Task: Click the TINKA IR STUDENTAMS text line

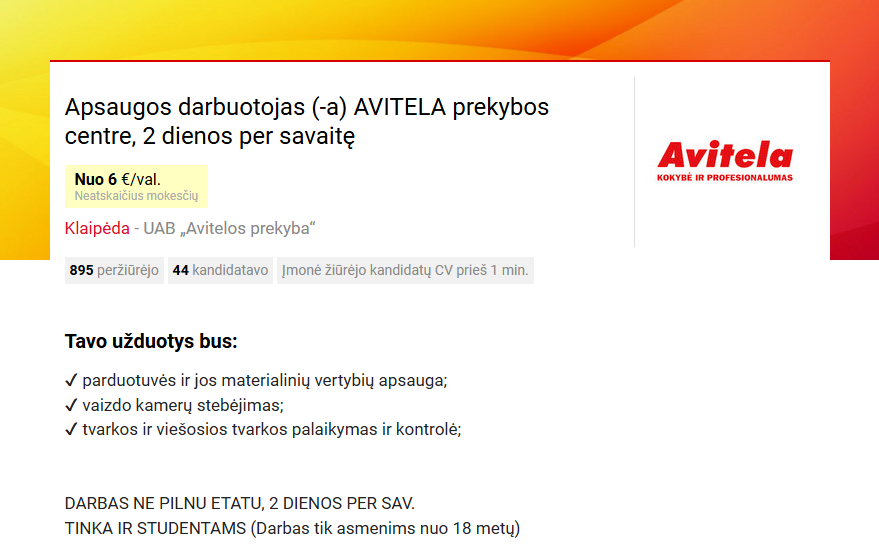Action: click(293, 528)
